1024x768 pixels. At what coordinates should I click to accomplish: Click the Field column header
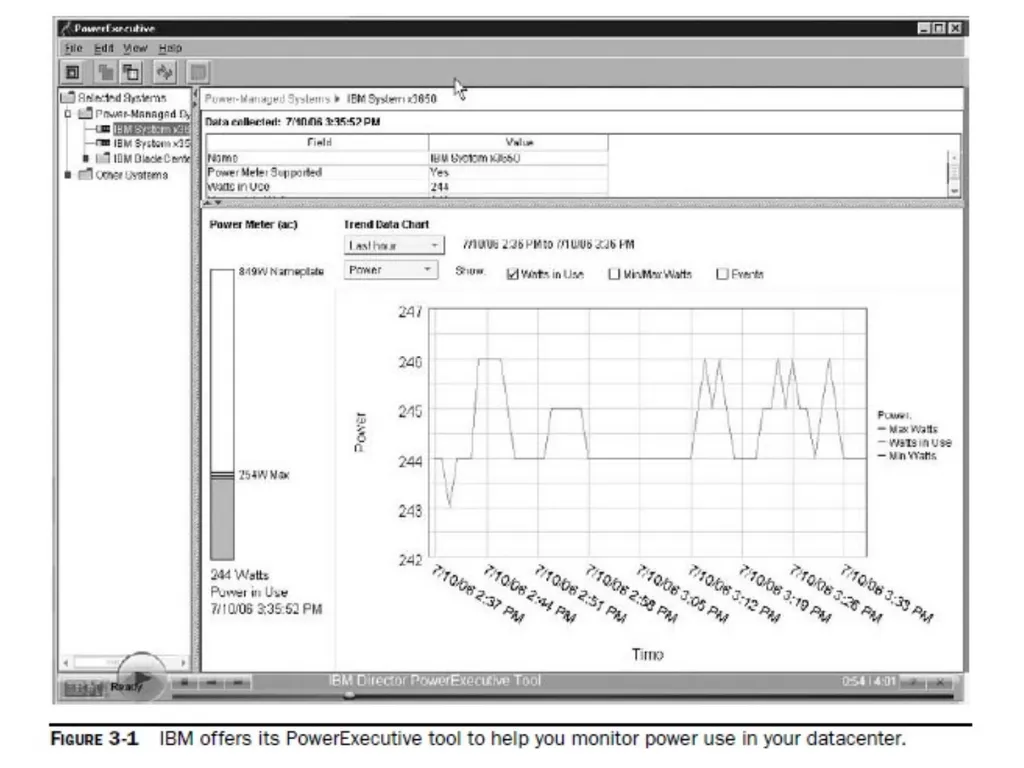point(318,142)
